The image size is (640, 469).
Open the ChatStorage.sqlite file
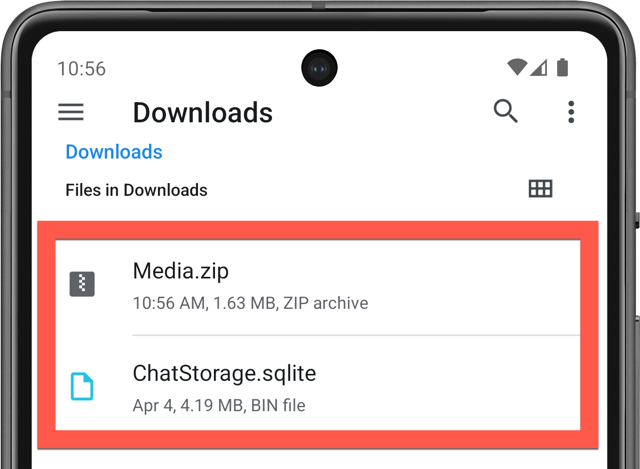tap(318, 383)
